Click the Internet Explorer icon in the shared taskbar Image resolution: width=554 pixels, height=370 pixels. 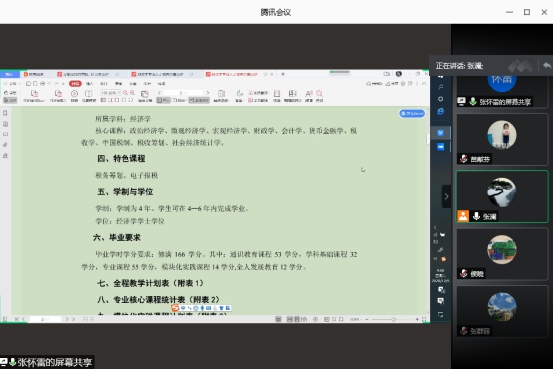pyautogui.click(x=440, y=111)
